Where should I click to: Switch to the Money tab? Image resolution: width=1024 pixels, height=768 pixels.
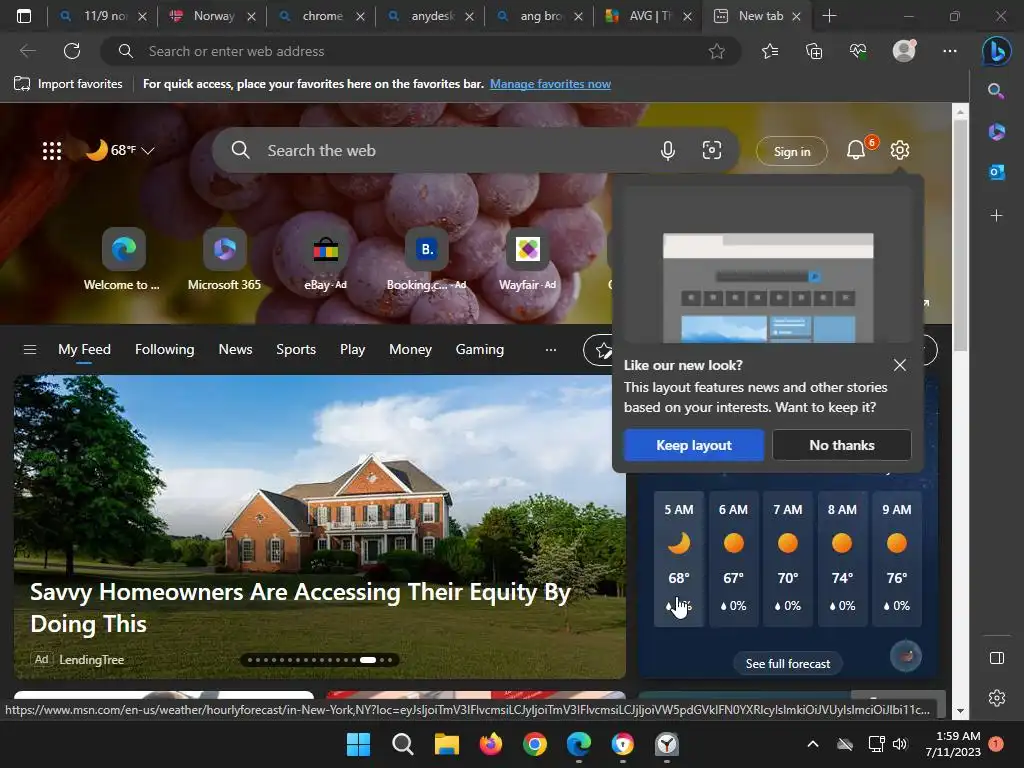tap(410, 349)
